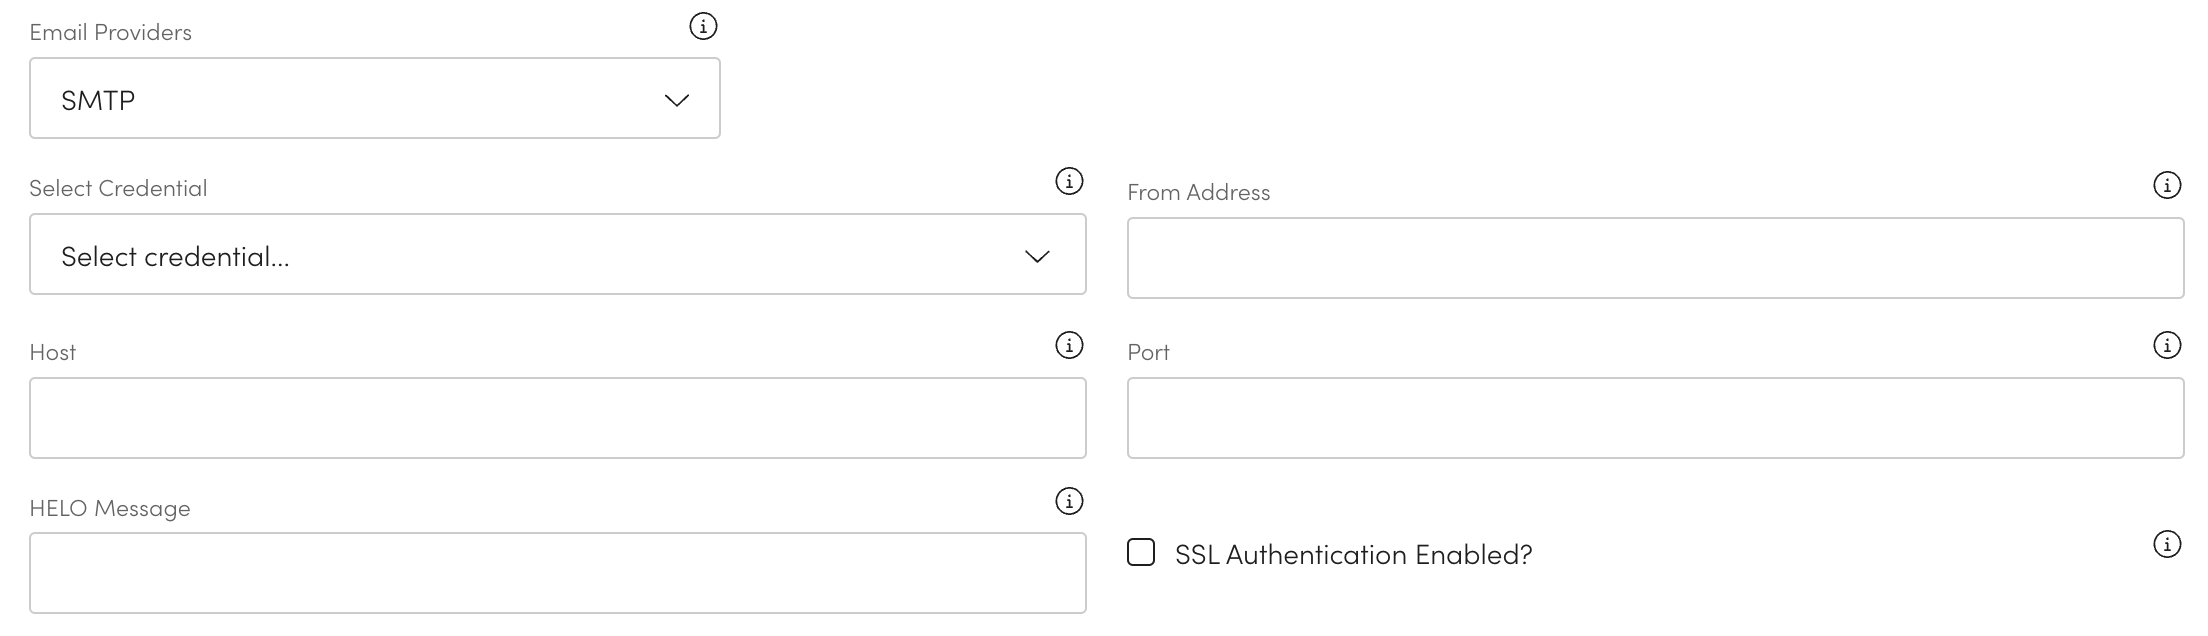Screen dimensions: 2208x636
Task: Click the info icon beside Email Providers
Action: [703, 26]
